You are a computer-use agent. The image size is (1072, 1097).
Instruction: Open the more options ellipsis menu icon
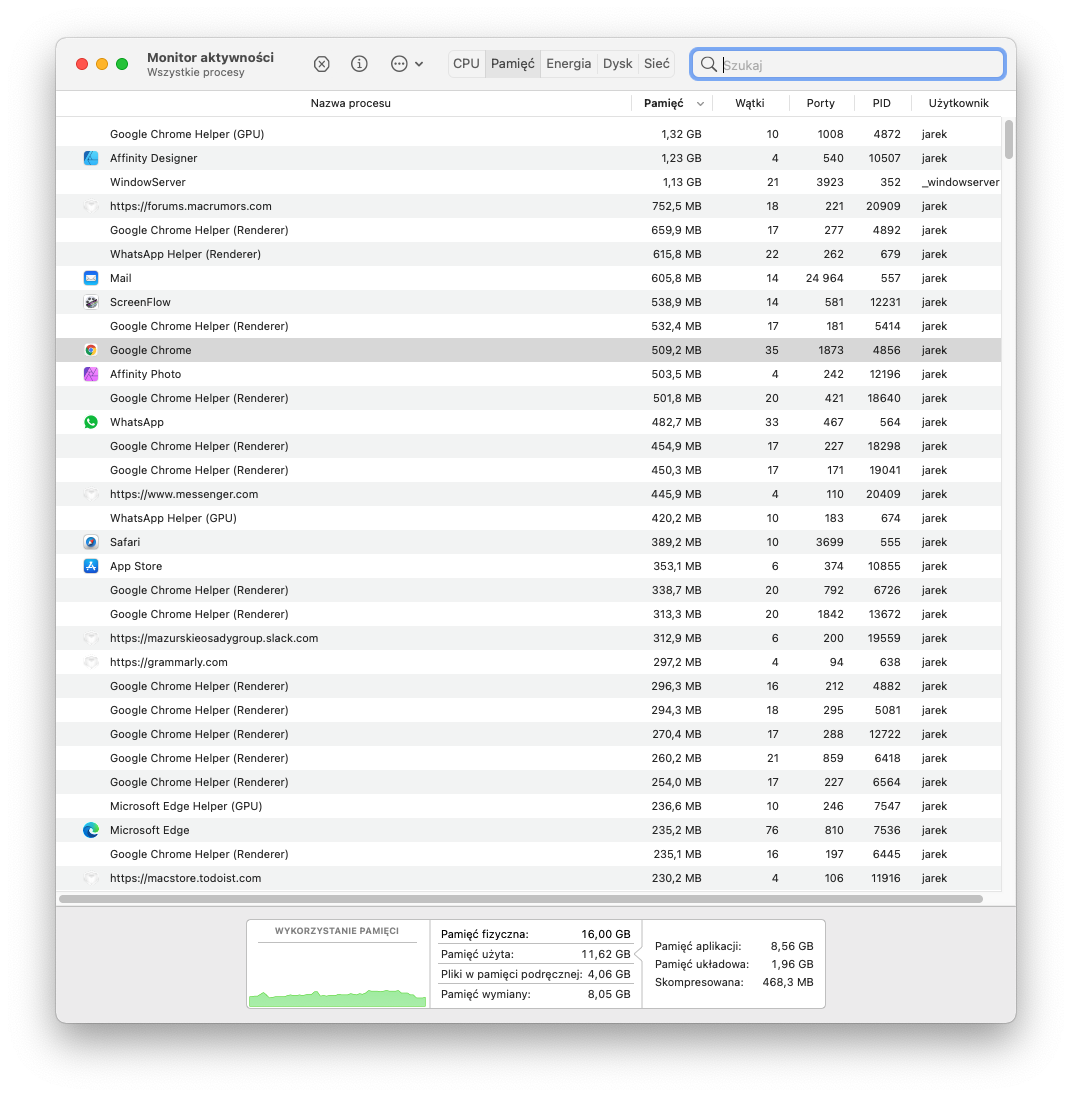click(x=399, y=64)
